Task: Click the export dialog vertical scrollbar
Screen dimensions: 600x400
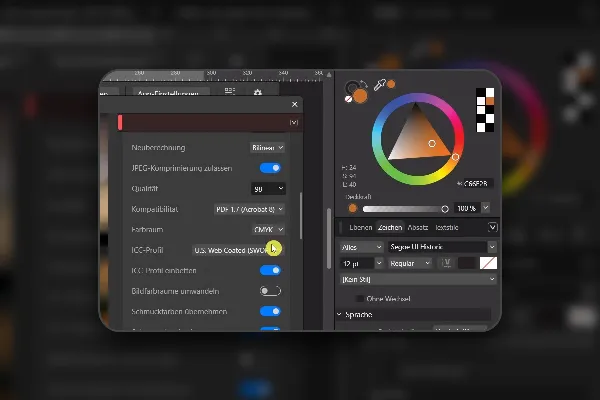Action: click(301, 216)
